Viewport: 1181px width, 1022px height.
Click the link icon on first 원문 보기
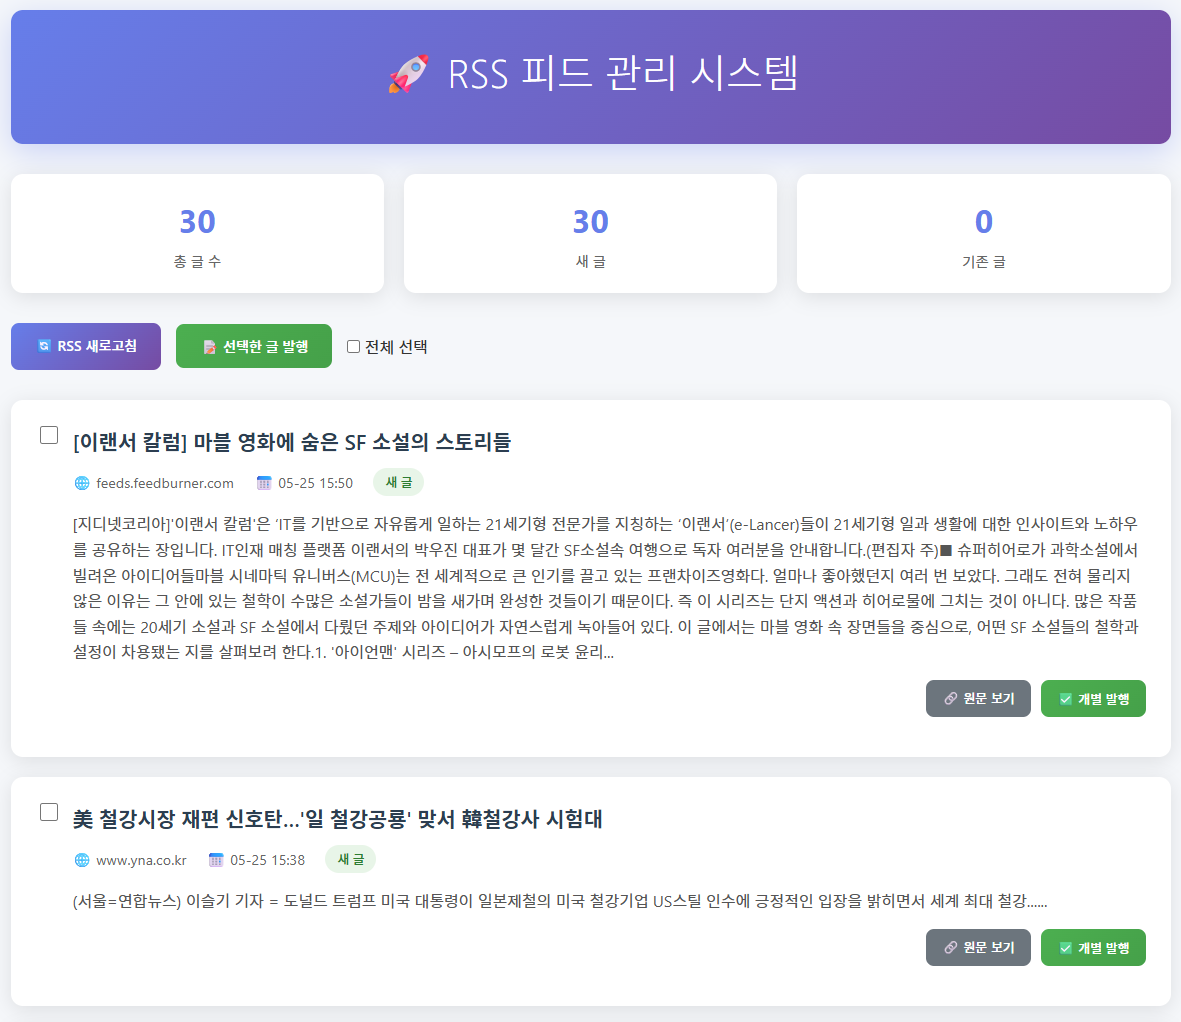pyautogui.click(x=951, y=698)
